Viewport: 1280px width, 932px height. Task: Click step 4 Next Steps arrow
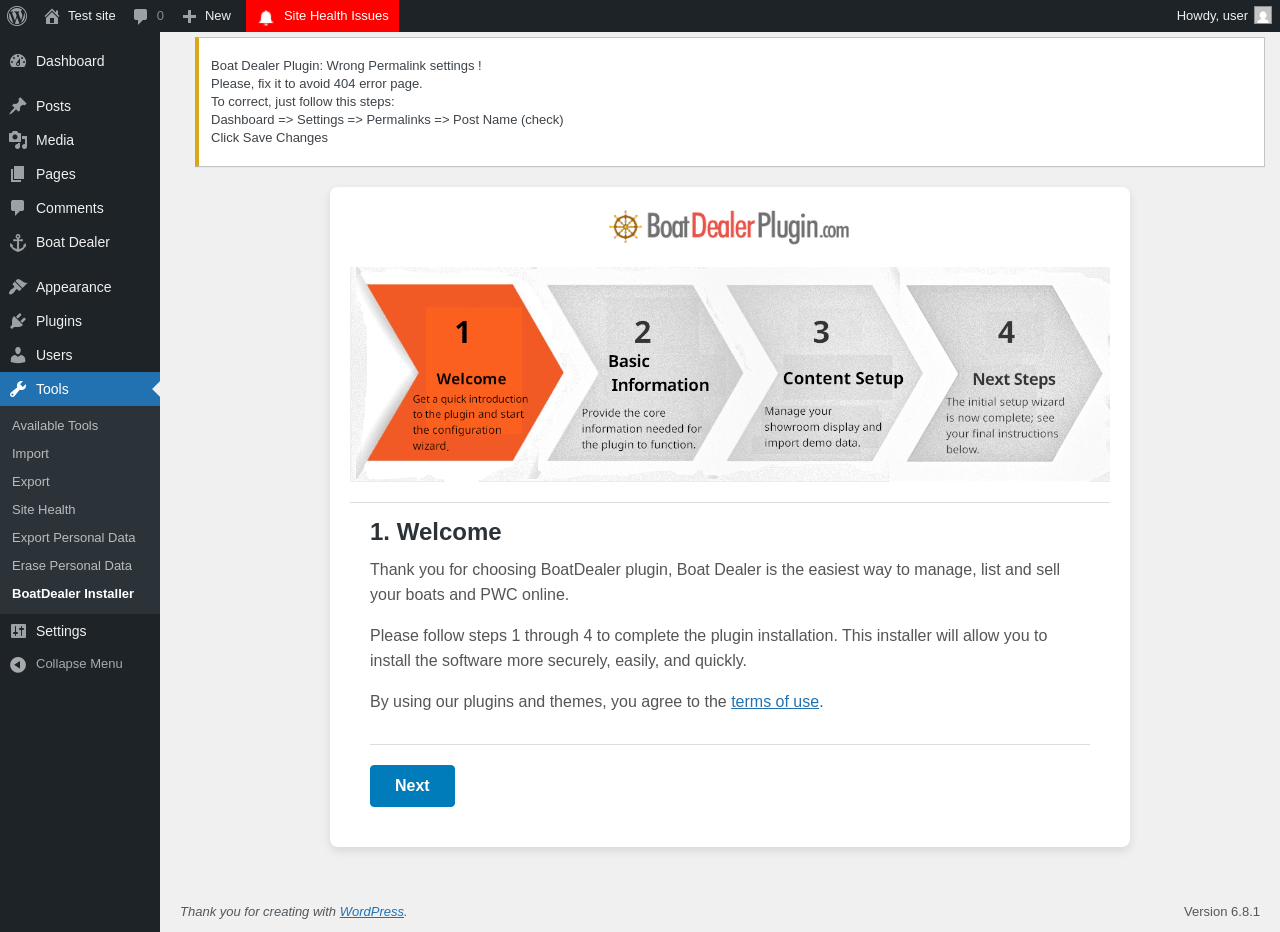pyautogui.click(x=1004, y=374)
